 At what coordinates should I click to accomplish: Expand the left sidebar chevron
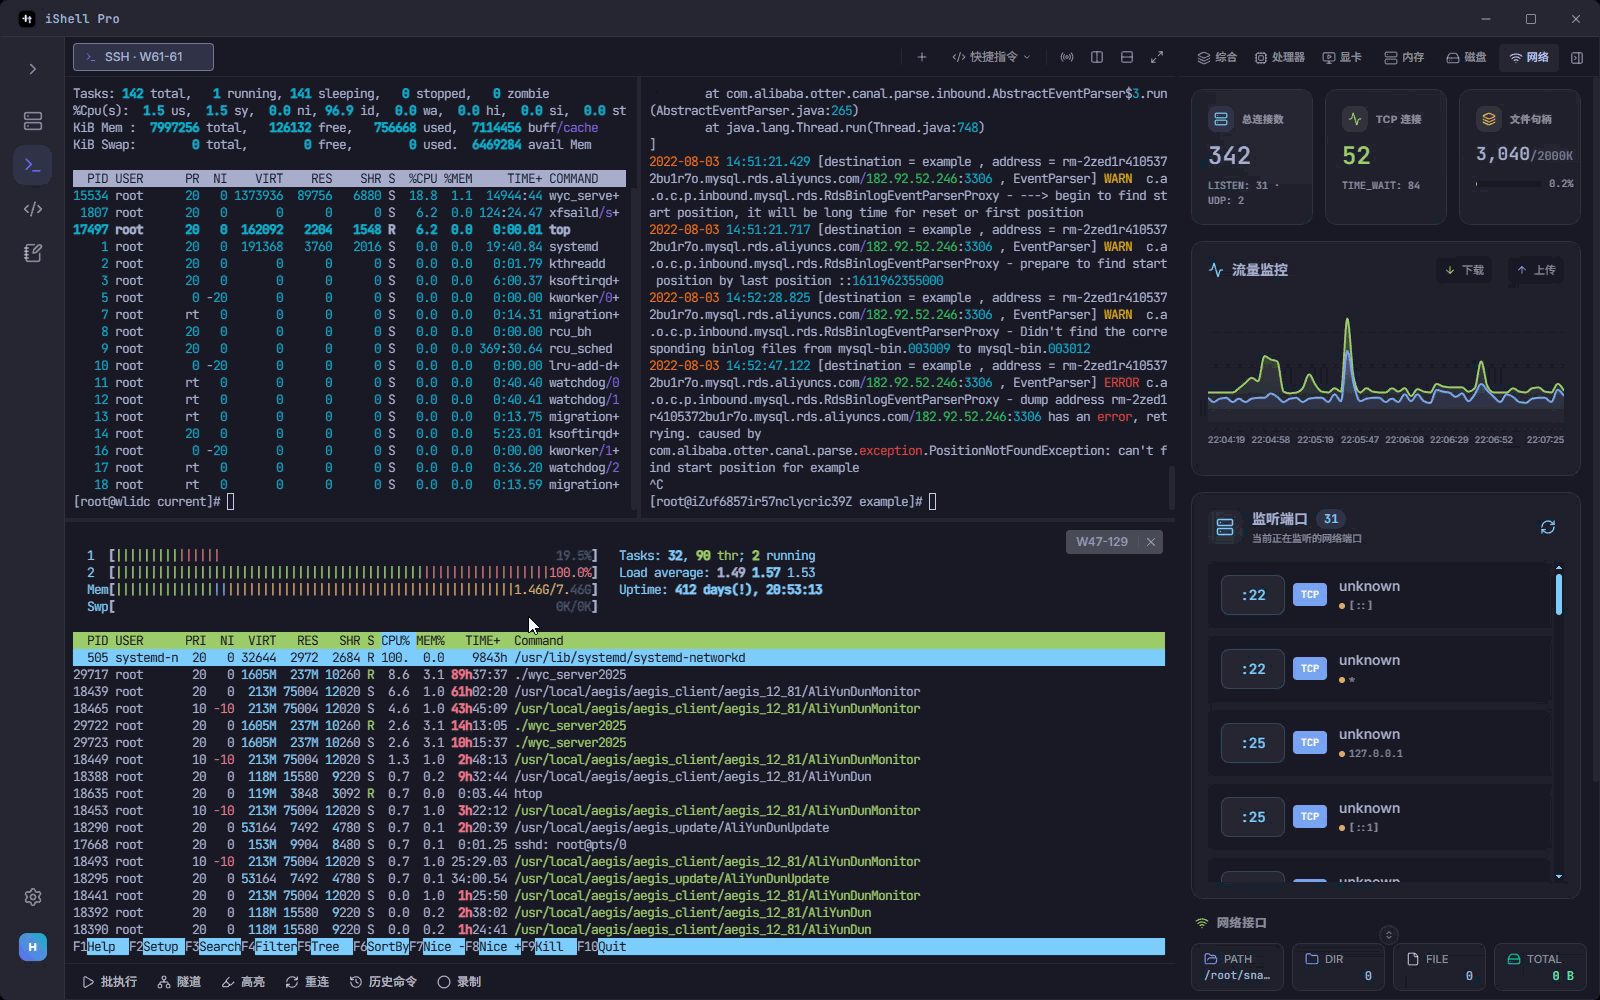33,69
